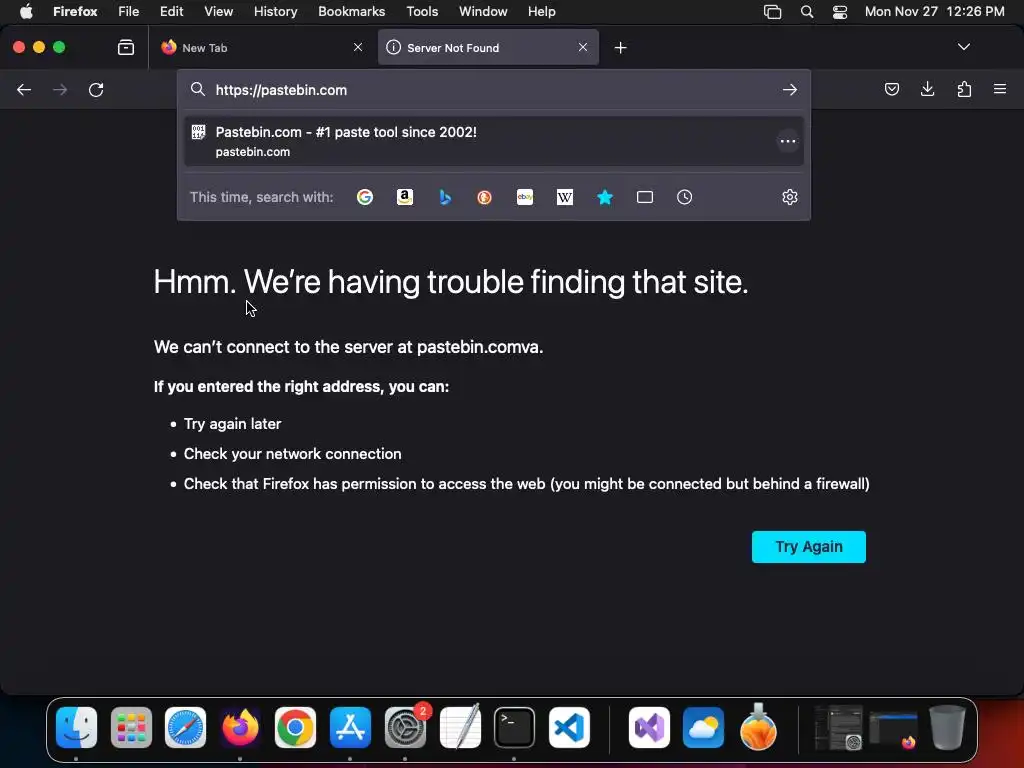The width and height of the screenshot is (1024, 768).
Task: Search with Wikipedia one-off icon
Action: point(565,197)
